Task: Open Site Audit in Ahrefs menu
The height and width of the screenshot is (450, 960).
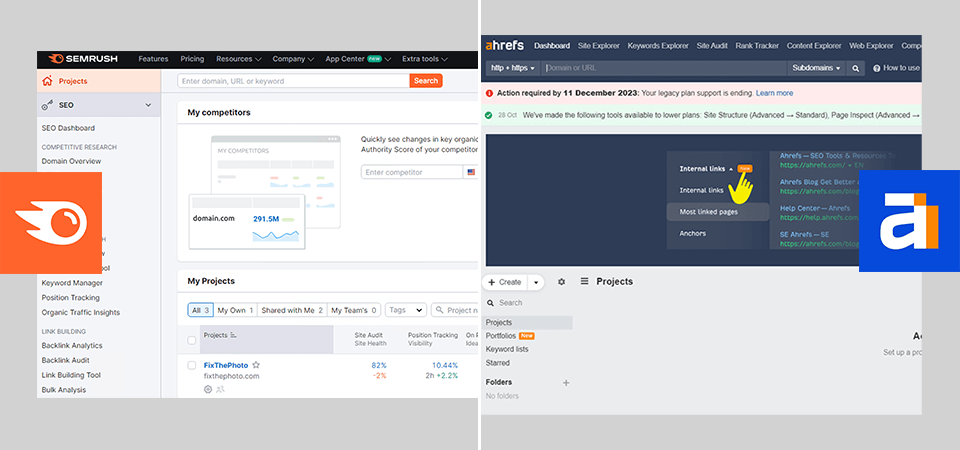Action: pyautogui.click(x=712, y=46)
